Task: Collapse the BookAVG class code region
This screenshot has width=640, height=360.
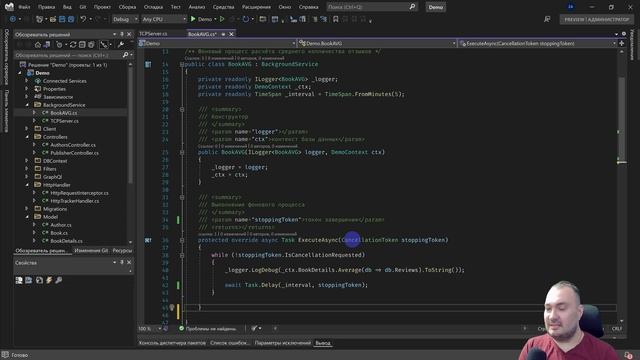Action: click(182, 64)
